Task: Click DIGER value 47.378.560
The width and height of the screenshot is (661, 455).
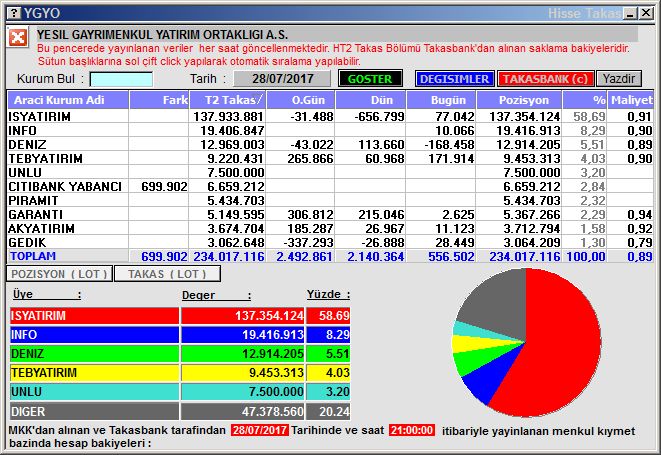Action: point(273,411)
